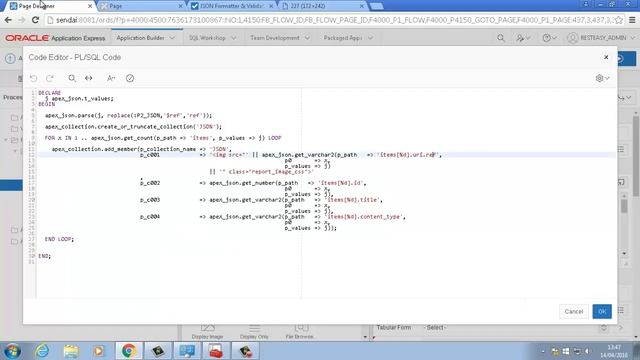This screenshot has width=640, height=360.
Task: Open the media player taskbar icon
Action: (x=99, y=351)
